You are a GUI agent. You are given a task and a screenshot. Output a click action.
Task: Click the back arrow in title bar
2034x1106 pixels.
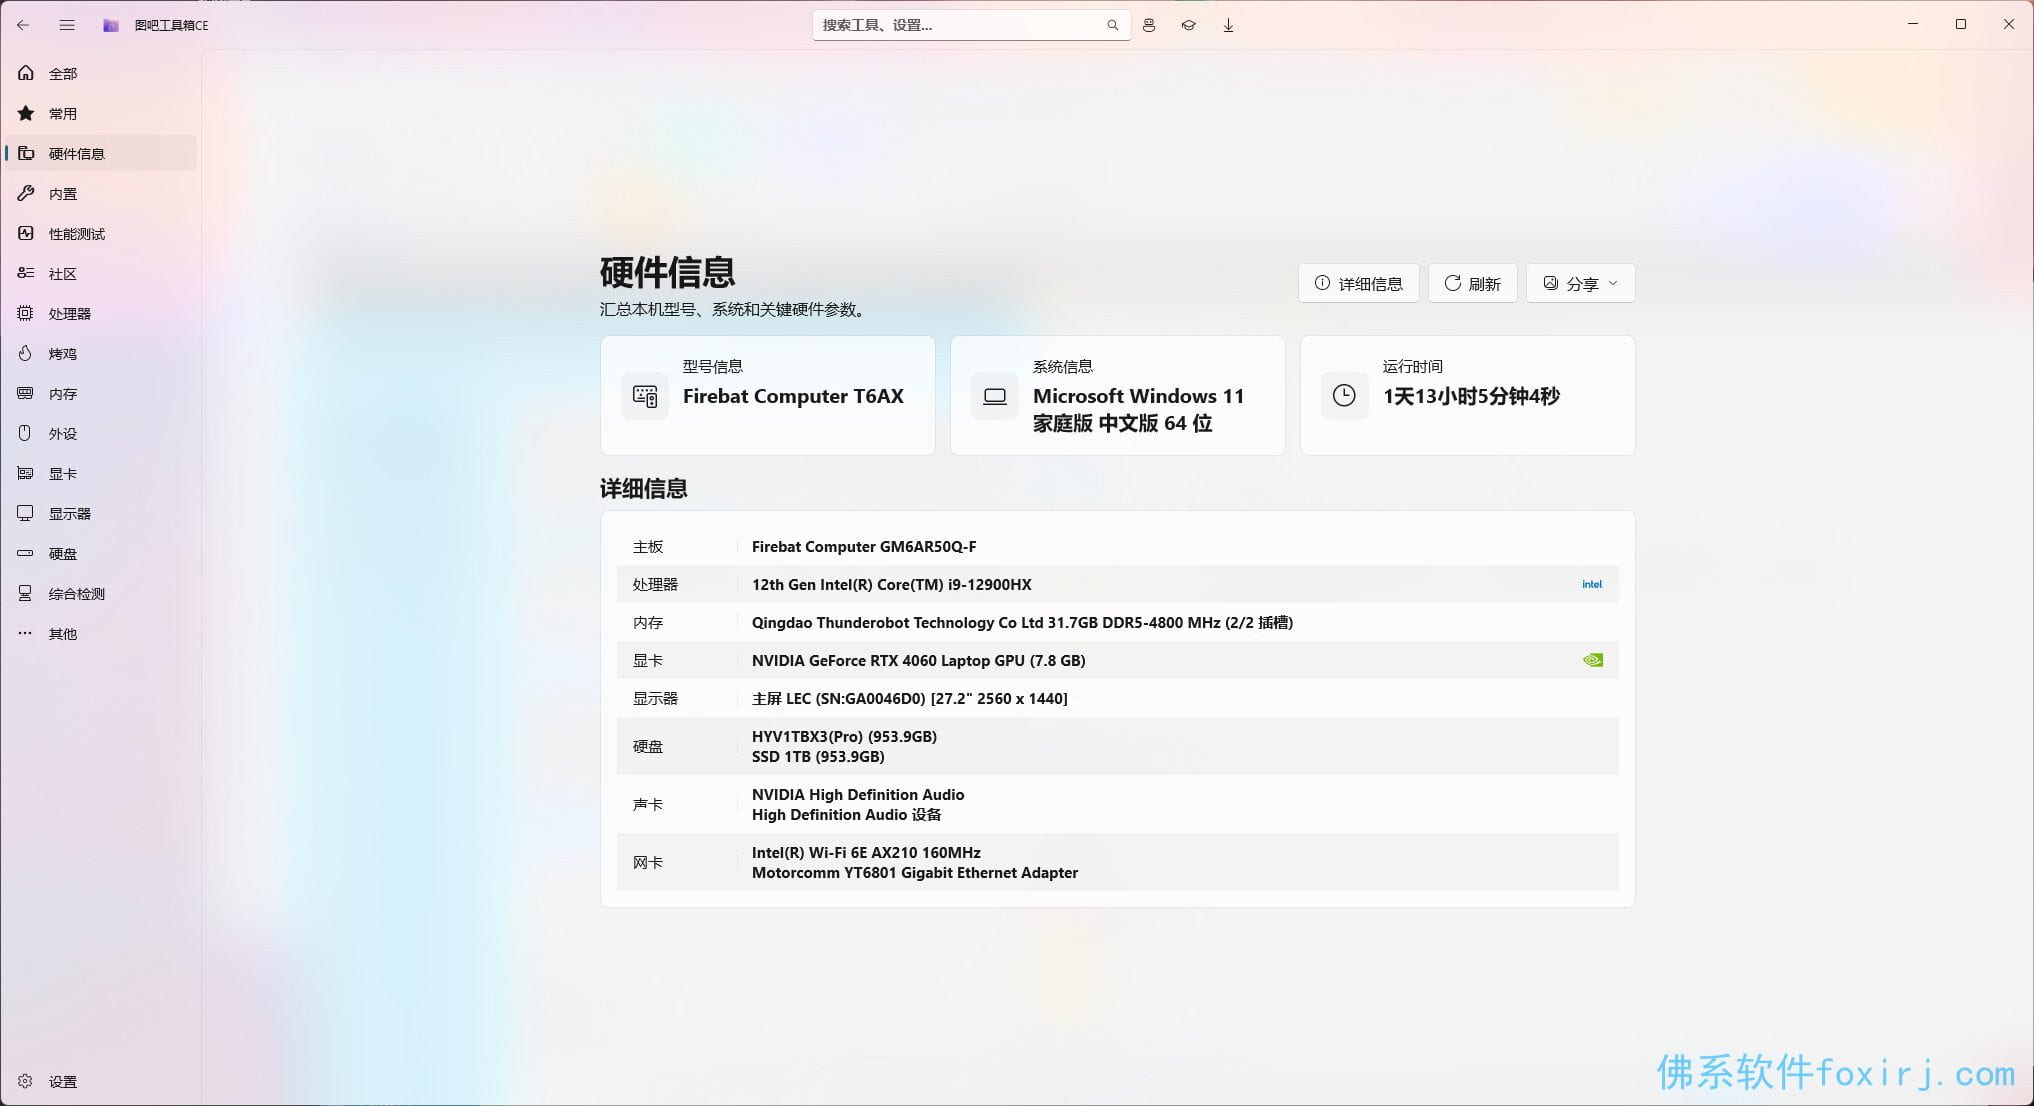(x=23, y=25)
